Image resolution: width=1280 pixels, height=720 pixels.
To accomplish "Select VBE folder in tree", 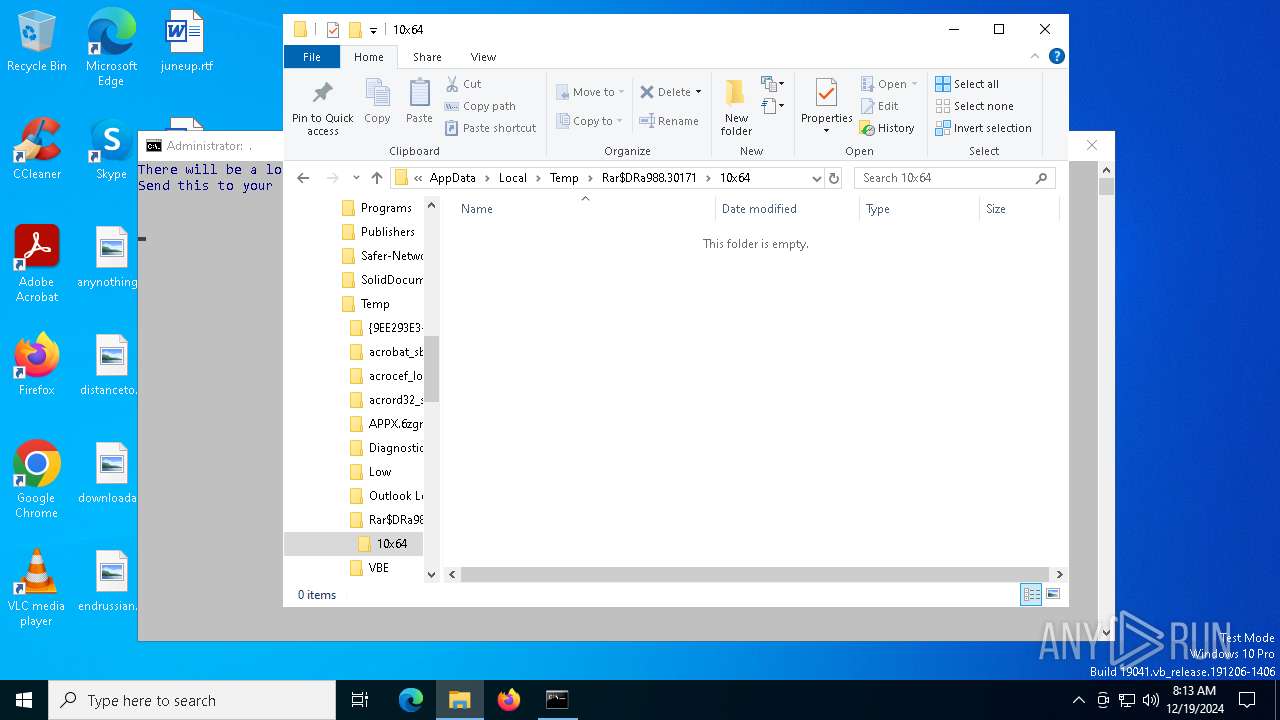I will coord(378,568).
